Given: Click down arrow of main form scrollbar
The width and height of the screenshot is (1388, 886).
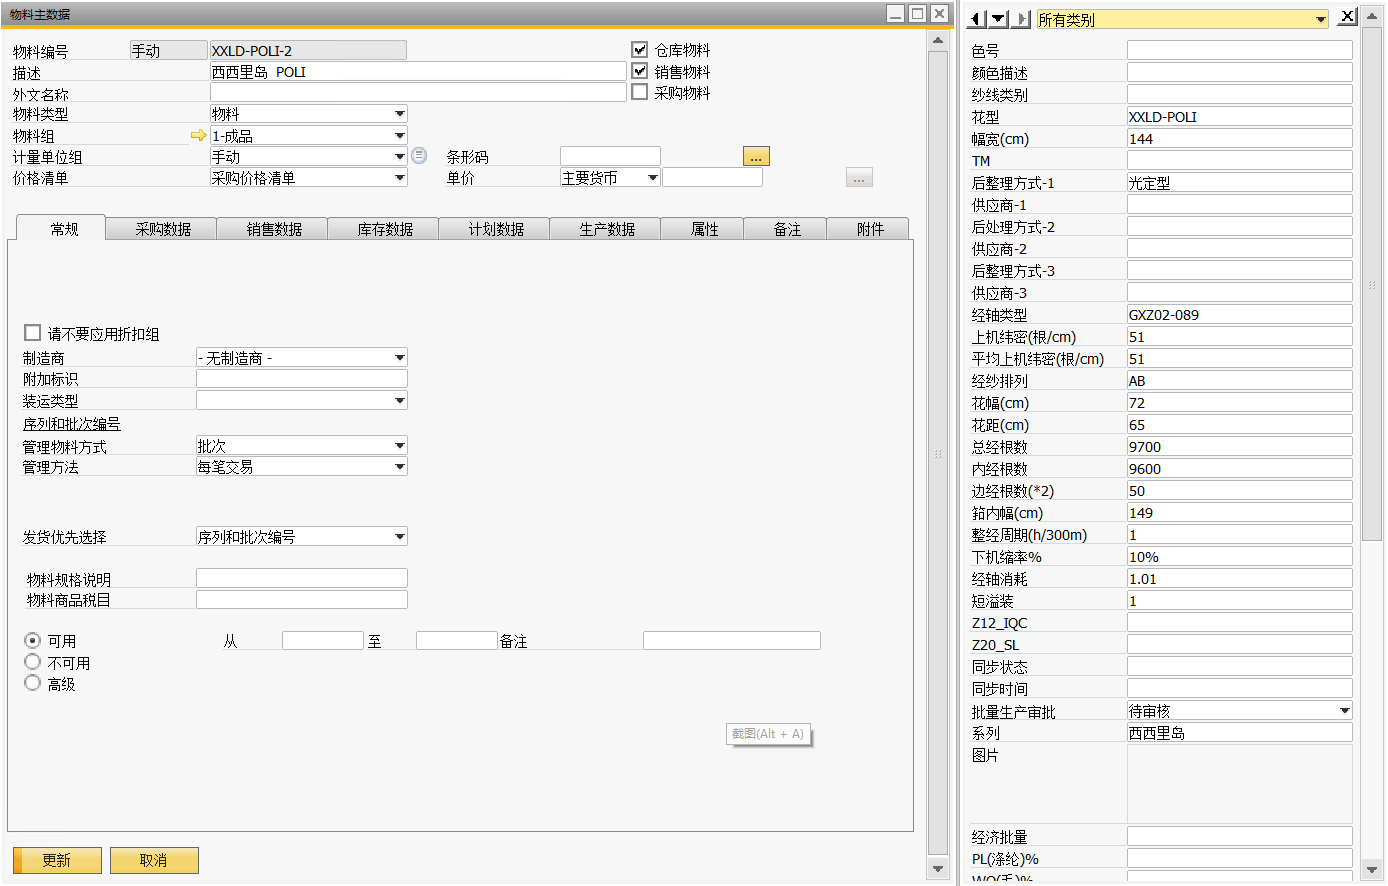Looking at the screenshot, I should 937,869.
